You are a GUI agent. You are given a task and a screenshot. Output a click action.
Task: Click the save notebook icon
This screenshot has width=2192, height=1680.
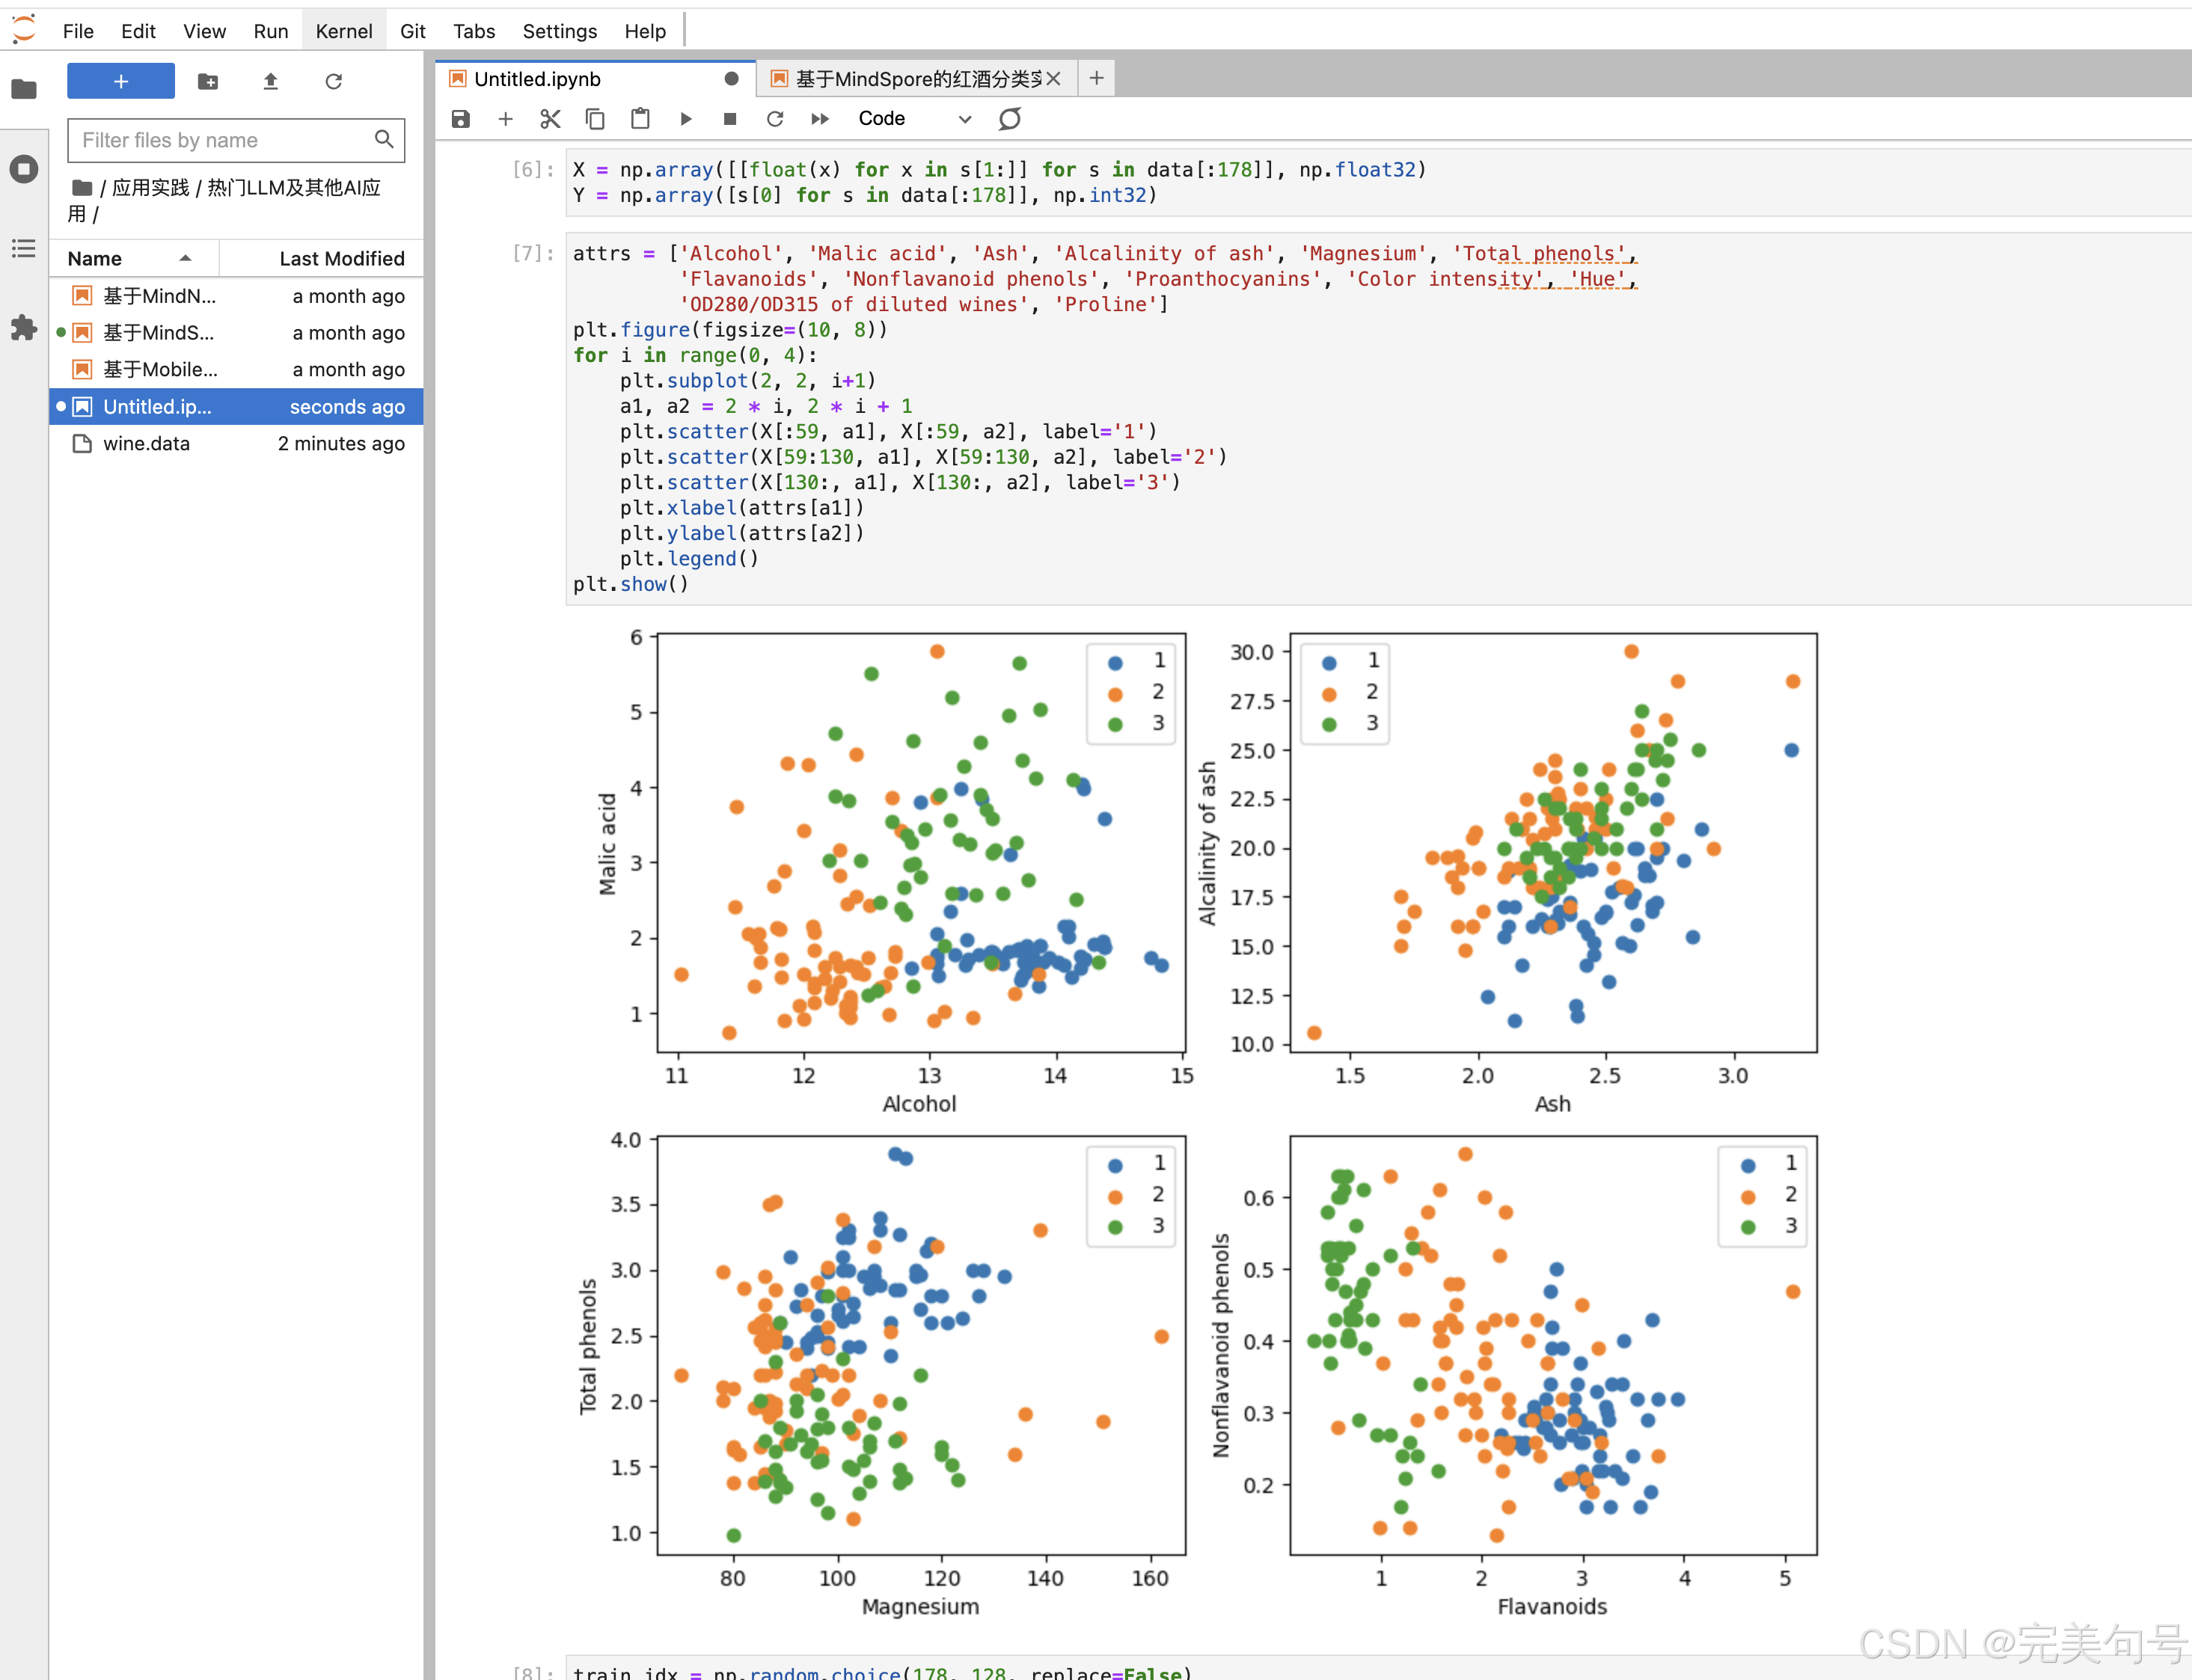[460, 119]
